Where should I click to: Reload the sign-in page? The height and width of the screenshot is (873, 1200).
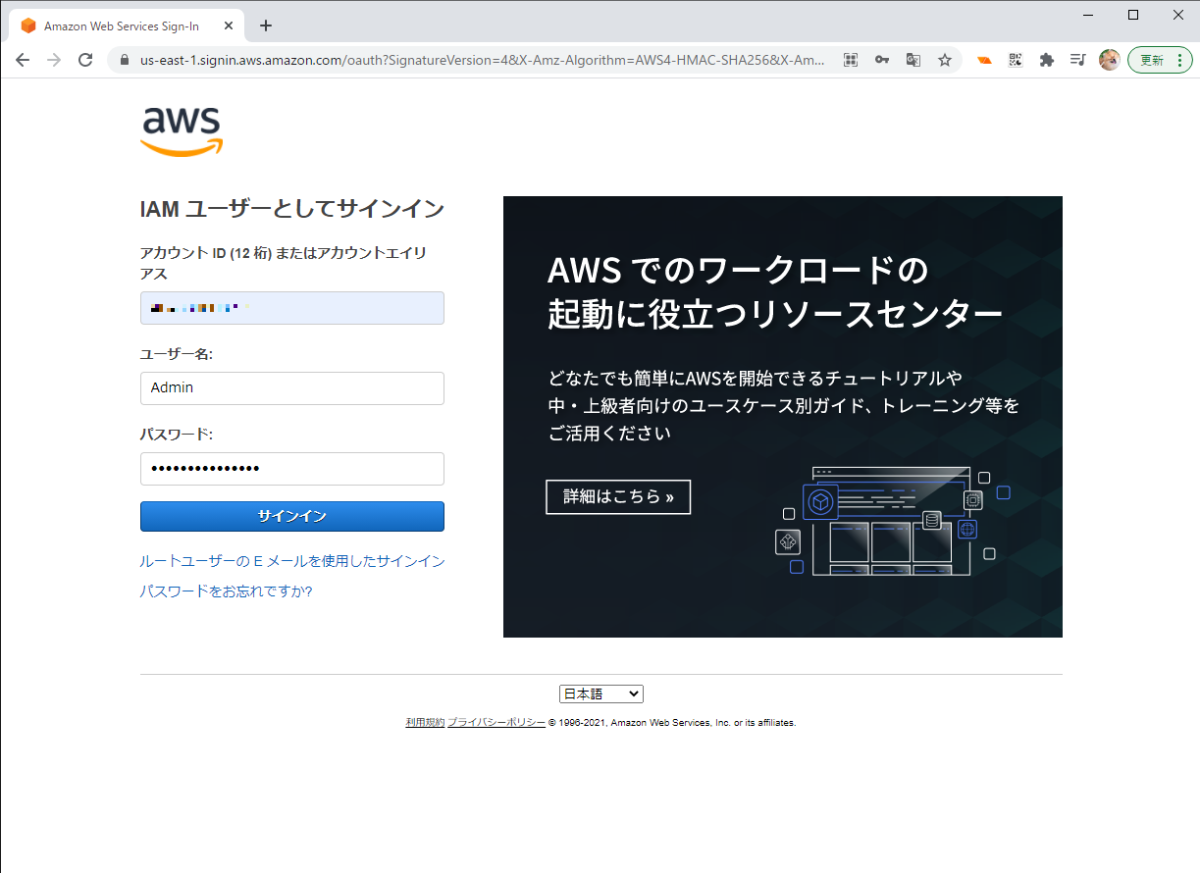[86, 60]
